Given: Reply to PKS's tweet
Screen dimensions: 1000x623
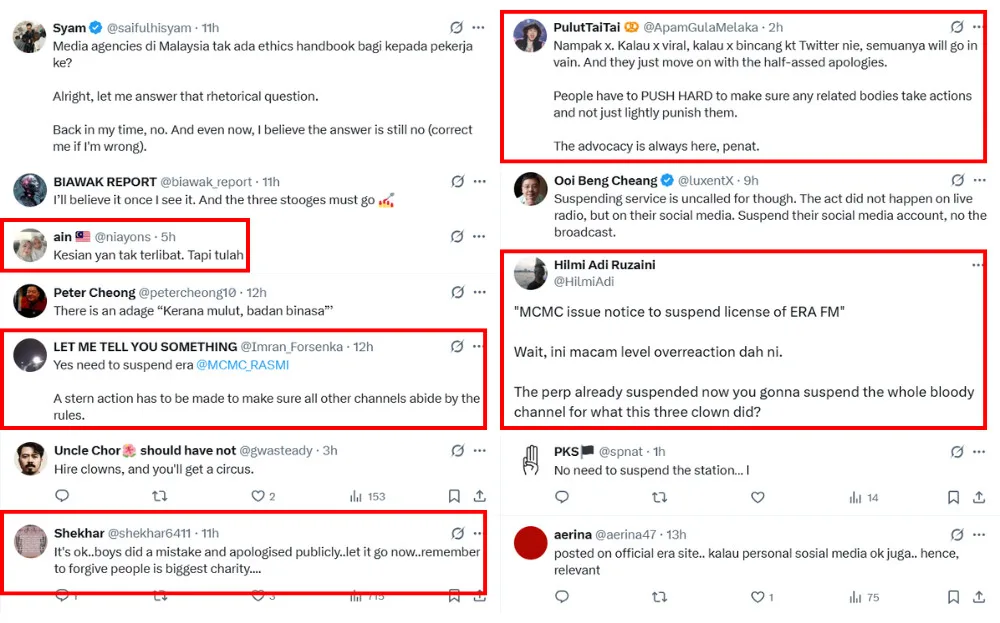Looking at the screenshot, I should pyautogui.click(x=562, y=497).
